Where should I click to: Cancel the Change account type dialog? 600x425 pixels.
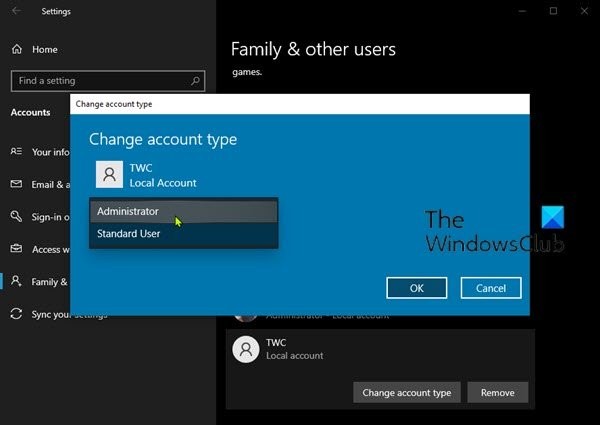point(491,288)
